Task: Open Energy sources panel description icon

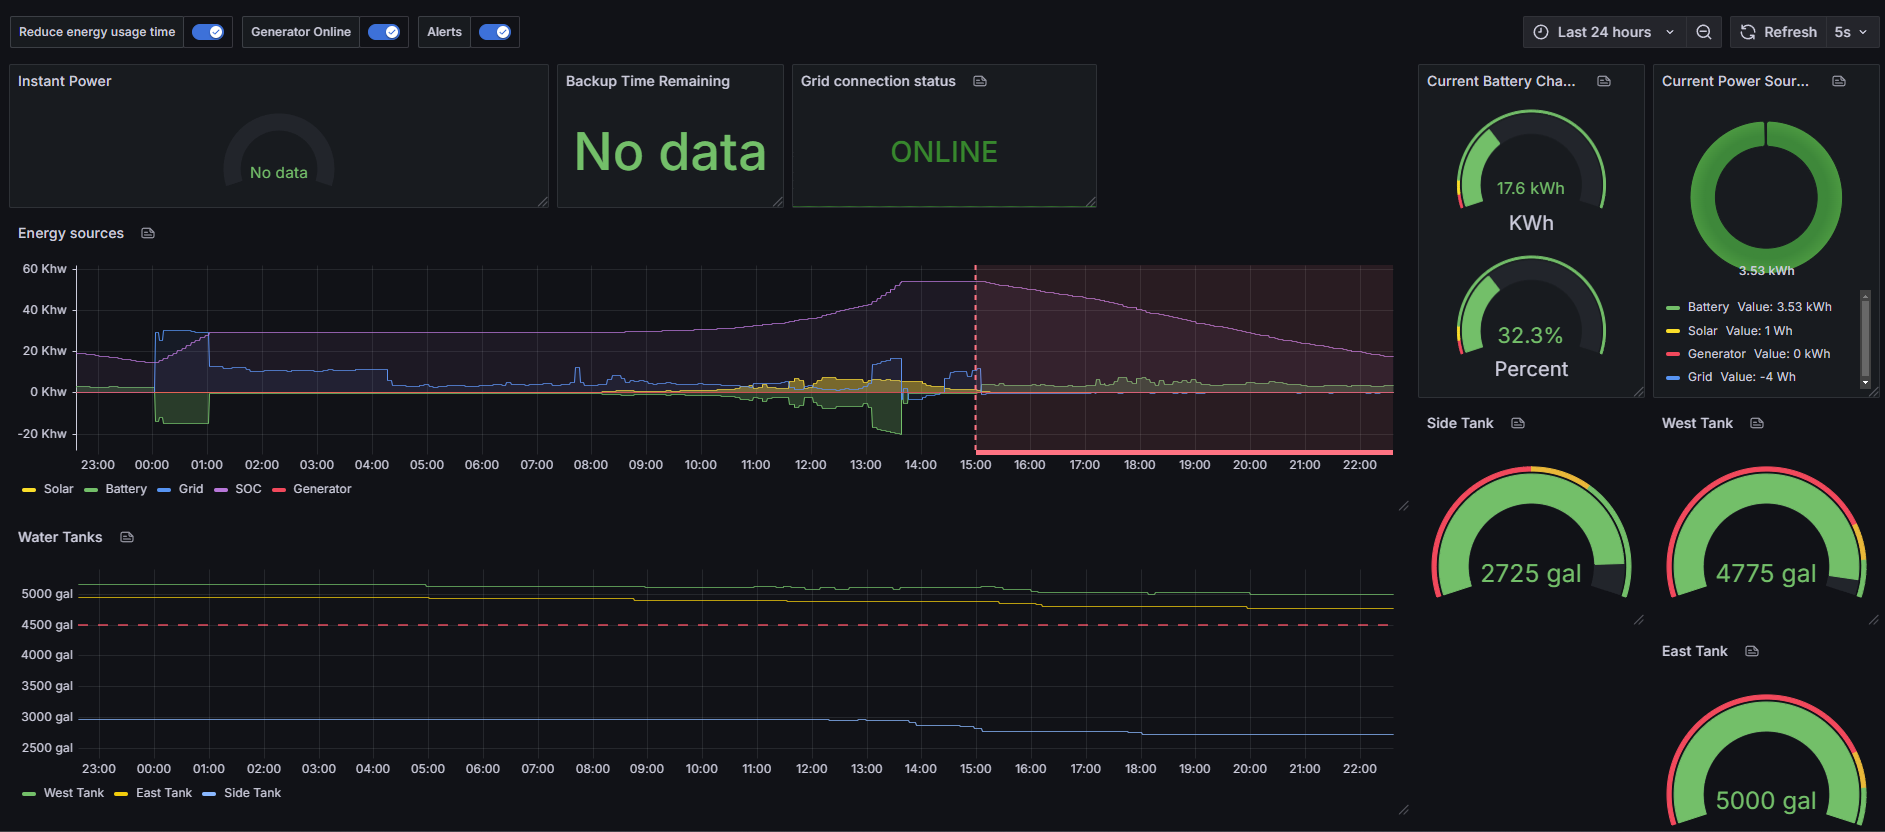Action: coord(148,233)
